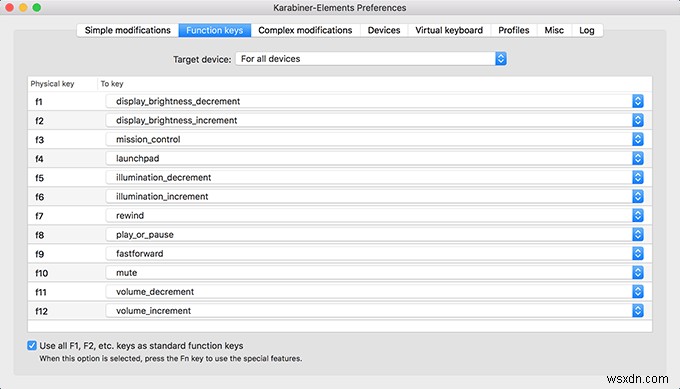
Task: Select the f6 physical key label
Action: tap(39, 197)
